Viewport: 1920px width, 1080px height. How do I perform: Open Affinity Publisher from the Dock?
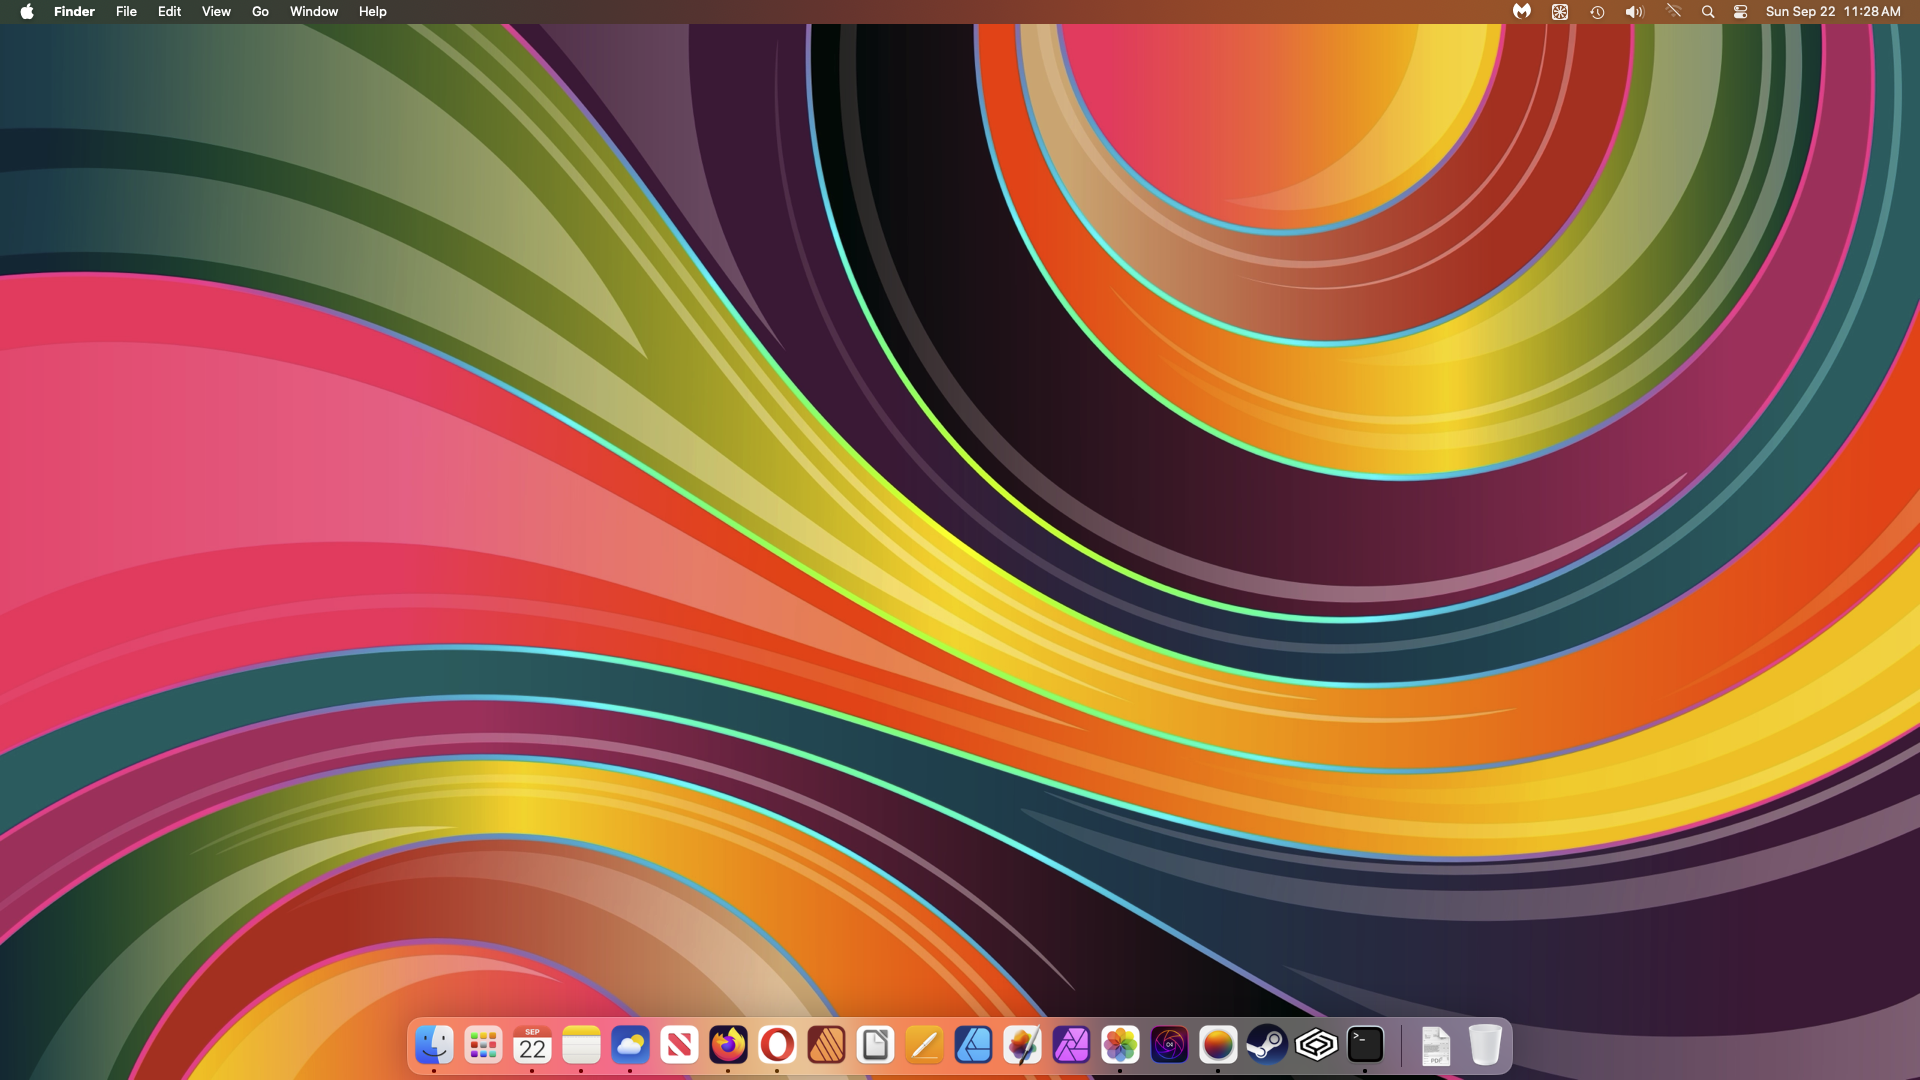pyautogui.click(x=826, y=1045)
